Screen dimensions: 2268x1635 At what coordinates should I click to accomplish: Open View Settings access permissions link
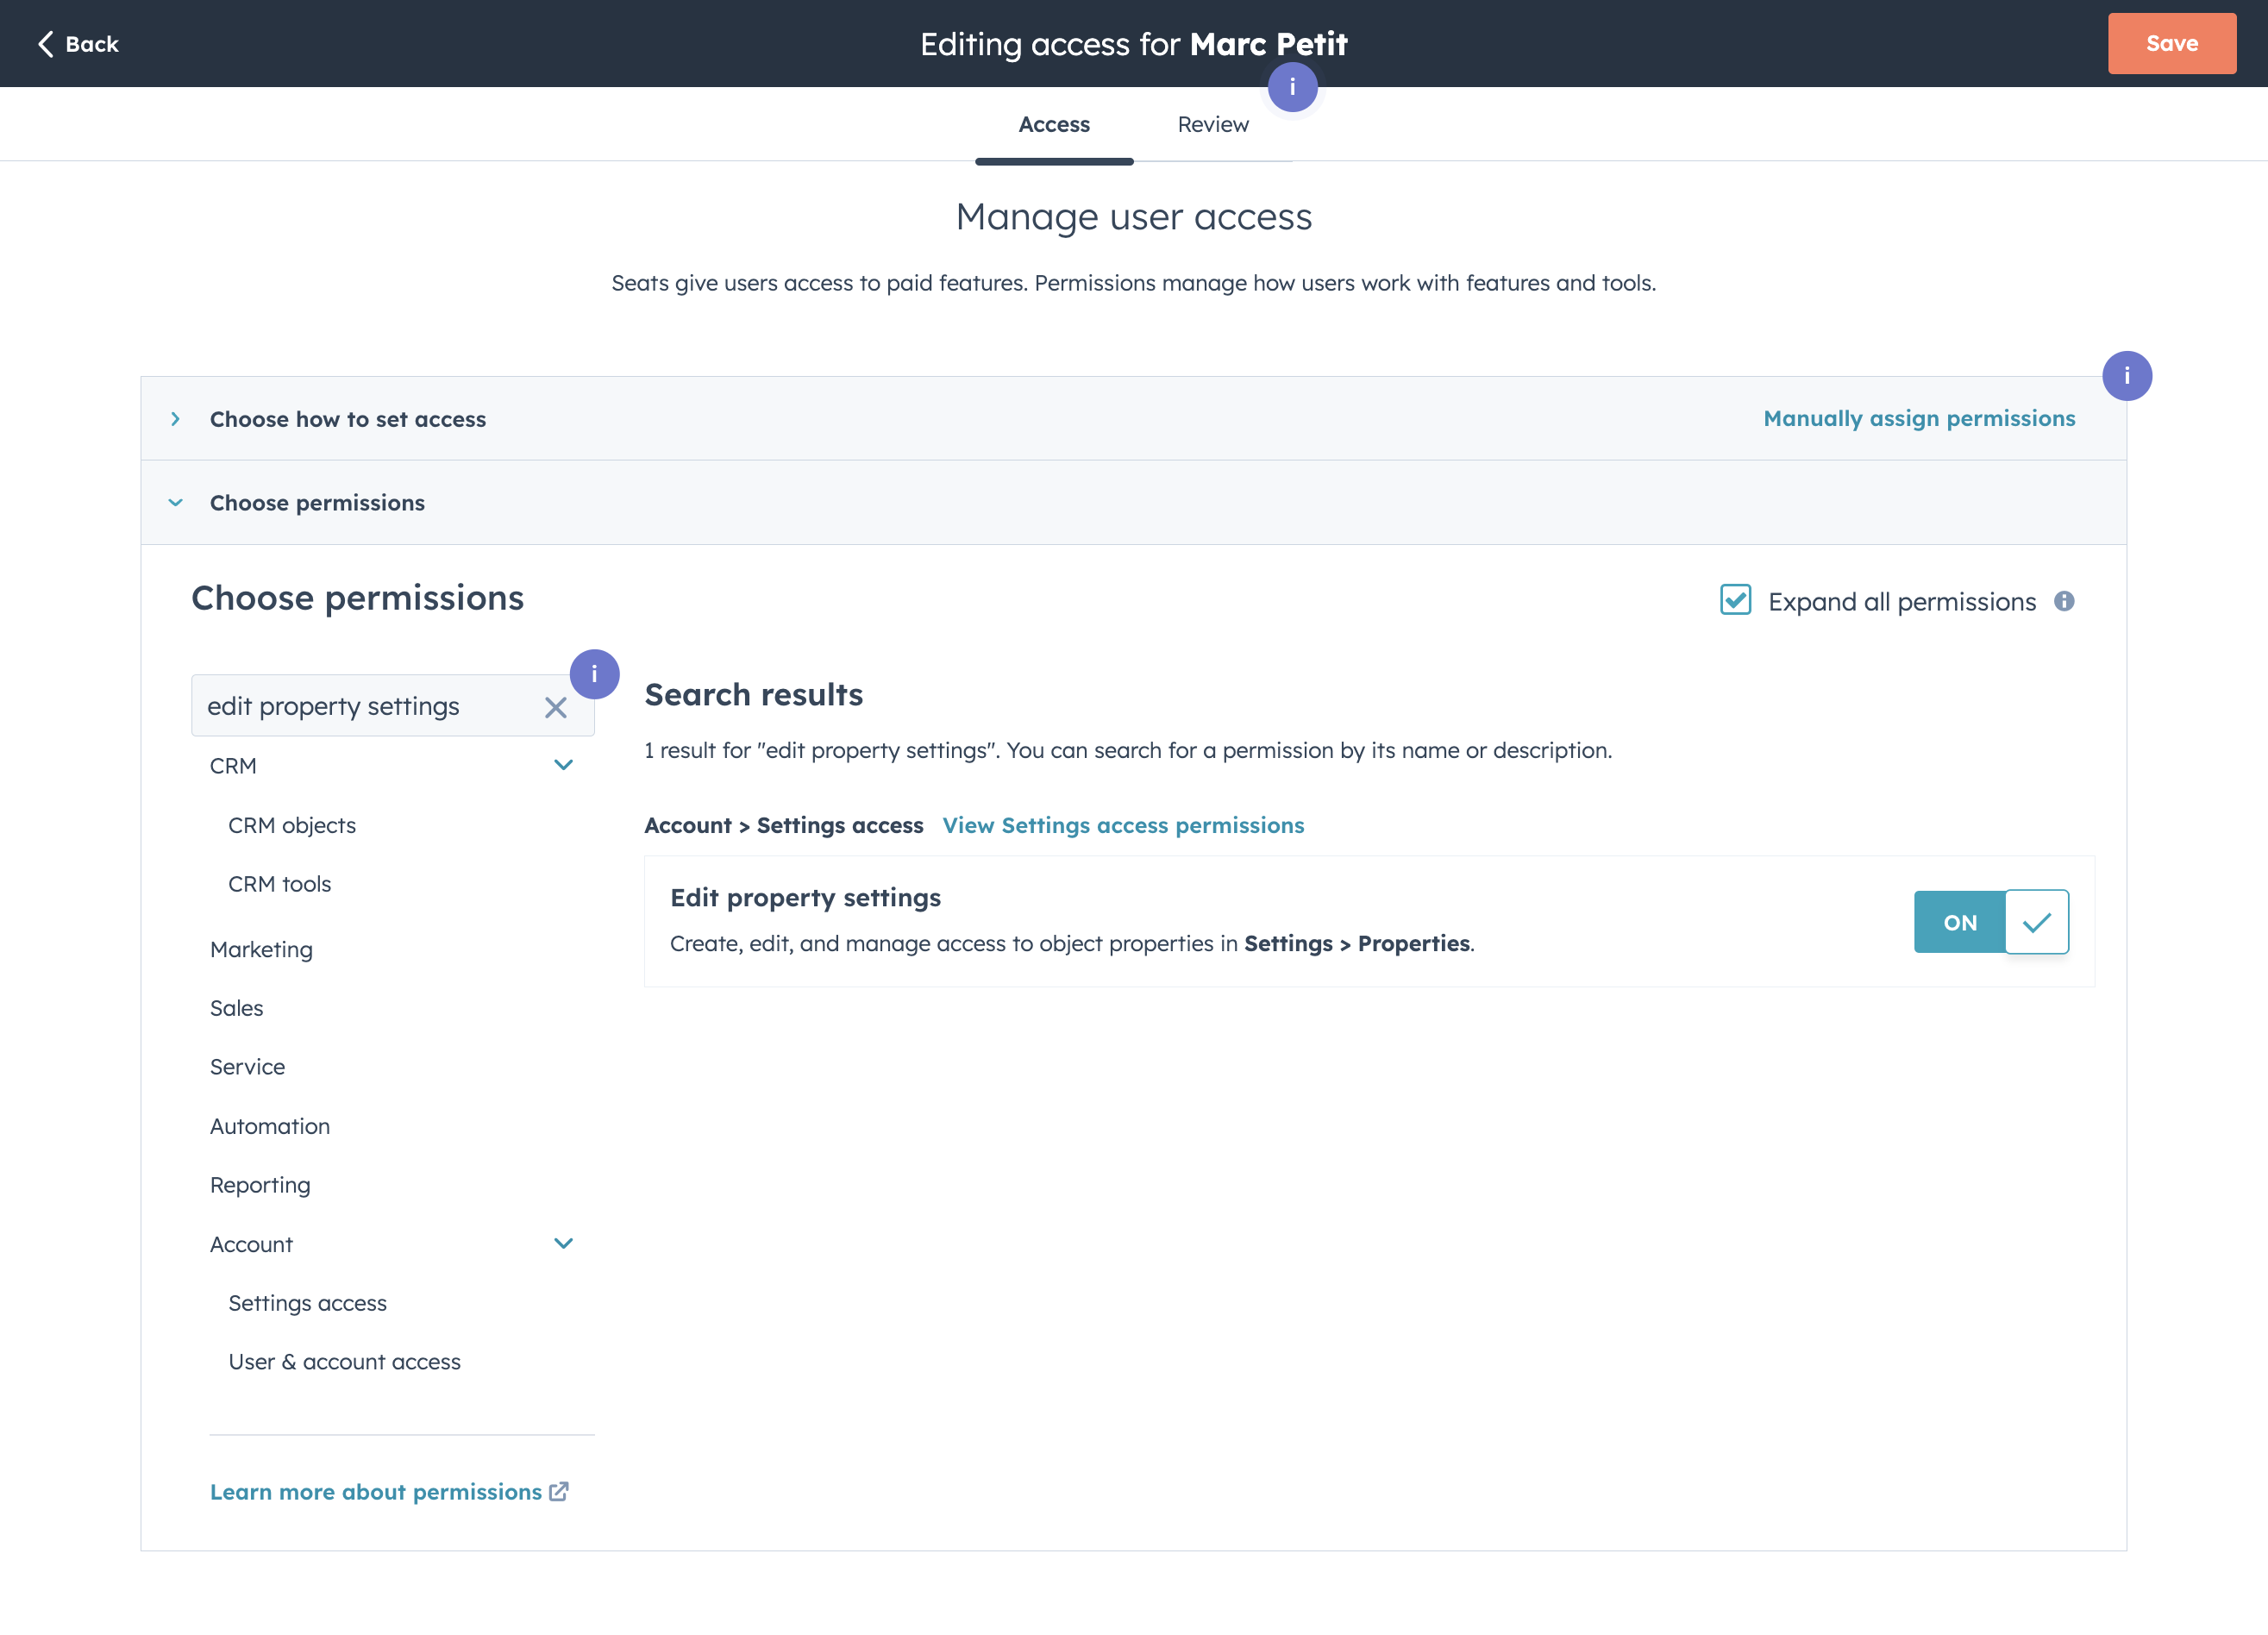[1123, 825]
